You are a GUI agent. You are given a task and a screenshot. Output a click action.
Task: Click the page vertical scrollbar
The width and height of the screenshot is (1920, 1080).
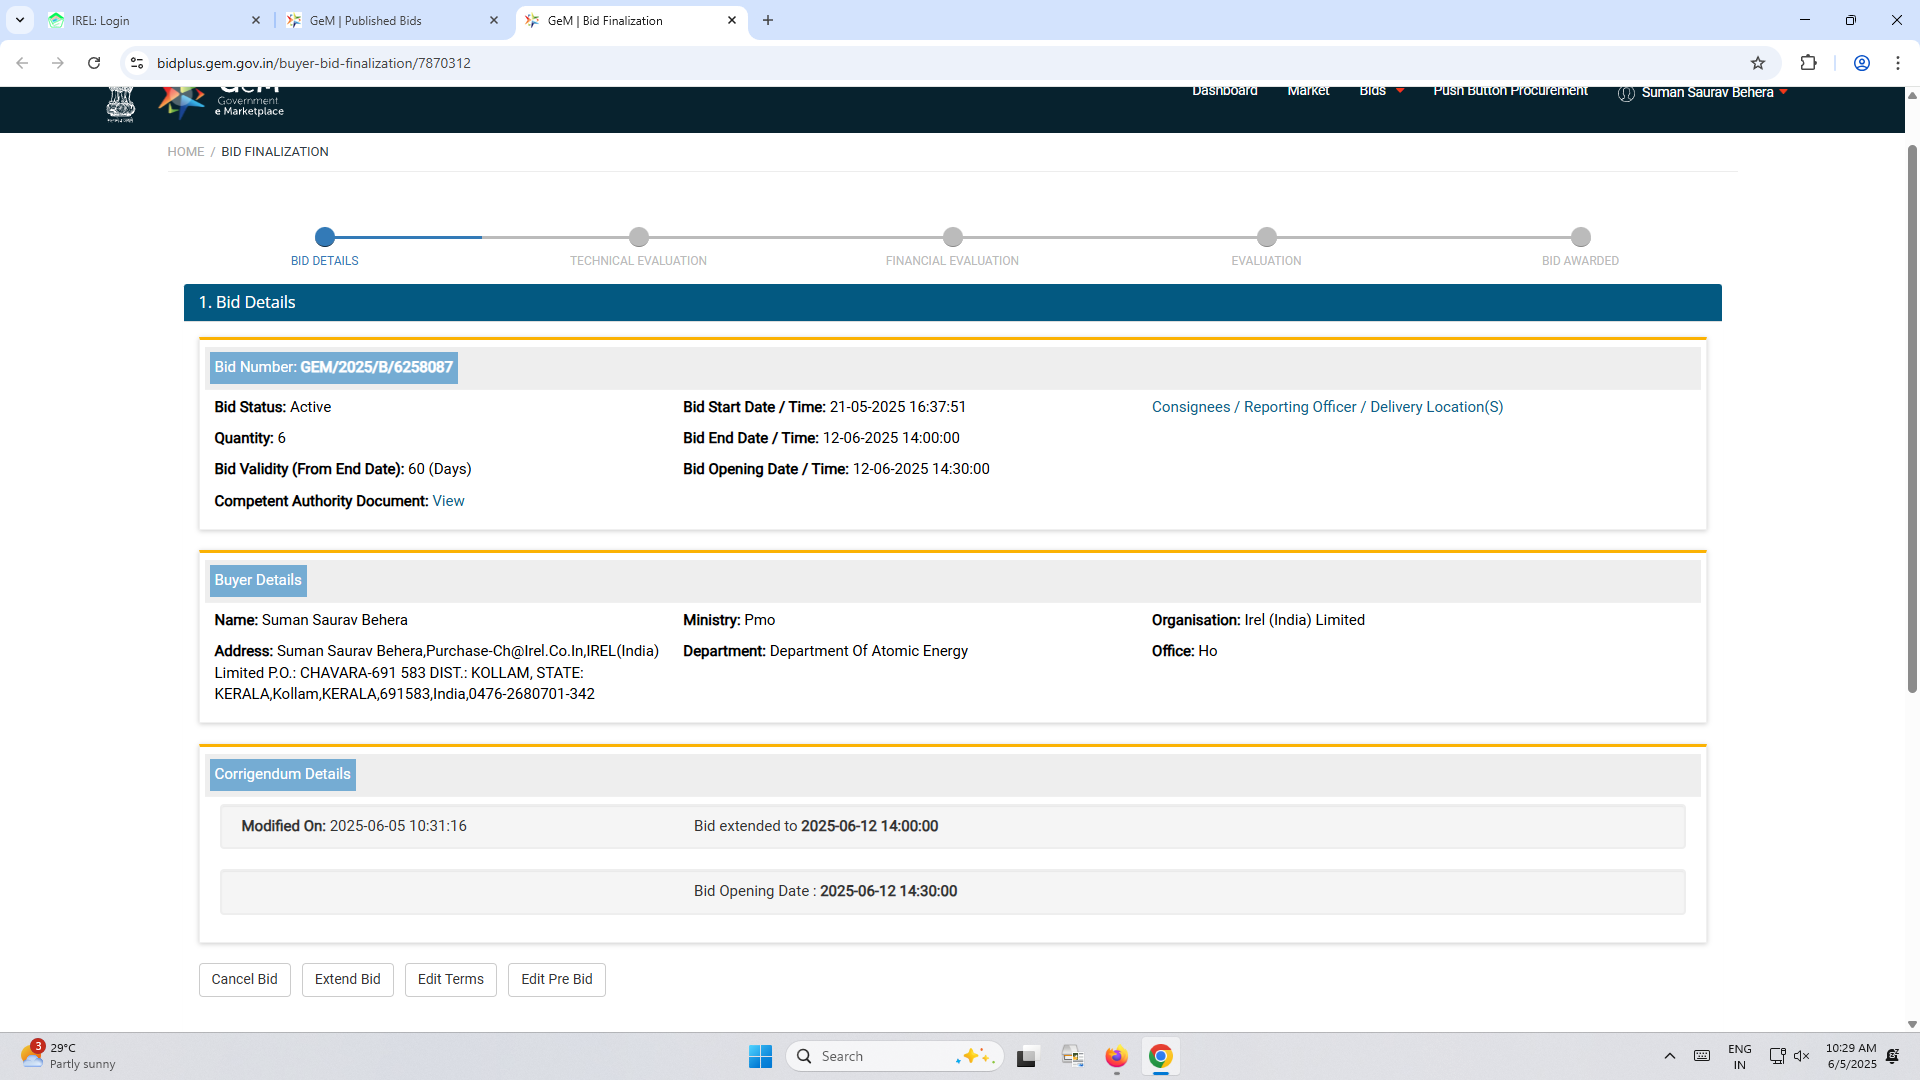(x=1912, y=420)
